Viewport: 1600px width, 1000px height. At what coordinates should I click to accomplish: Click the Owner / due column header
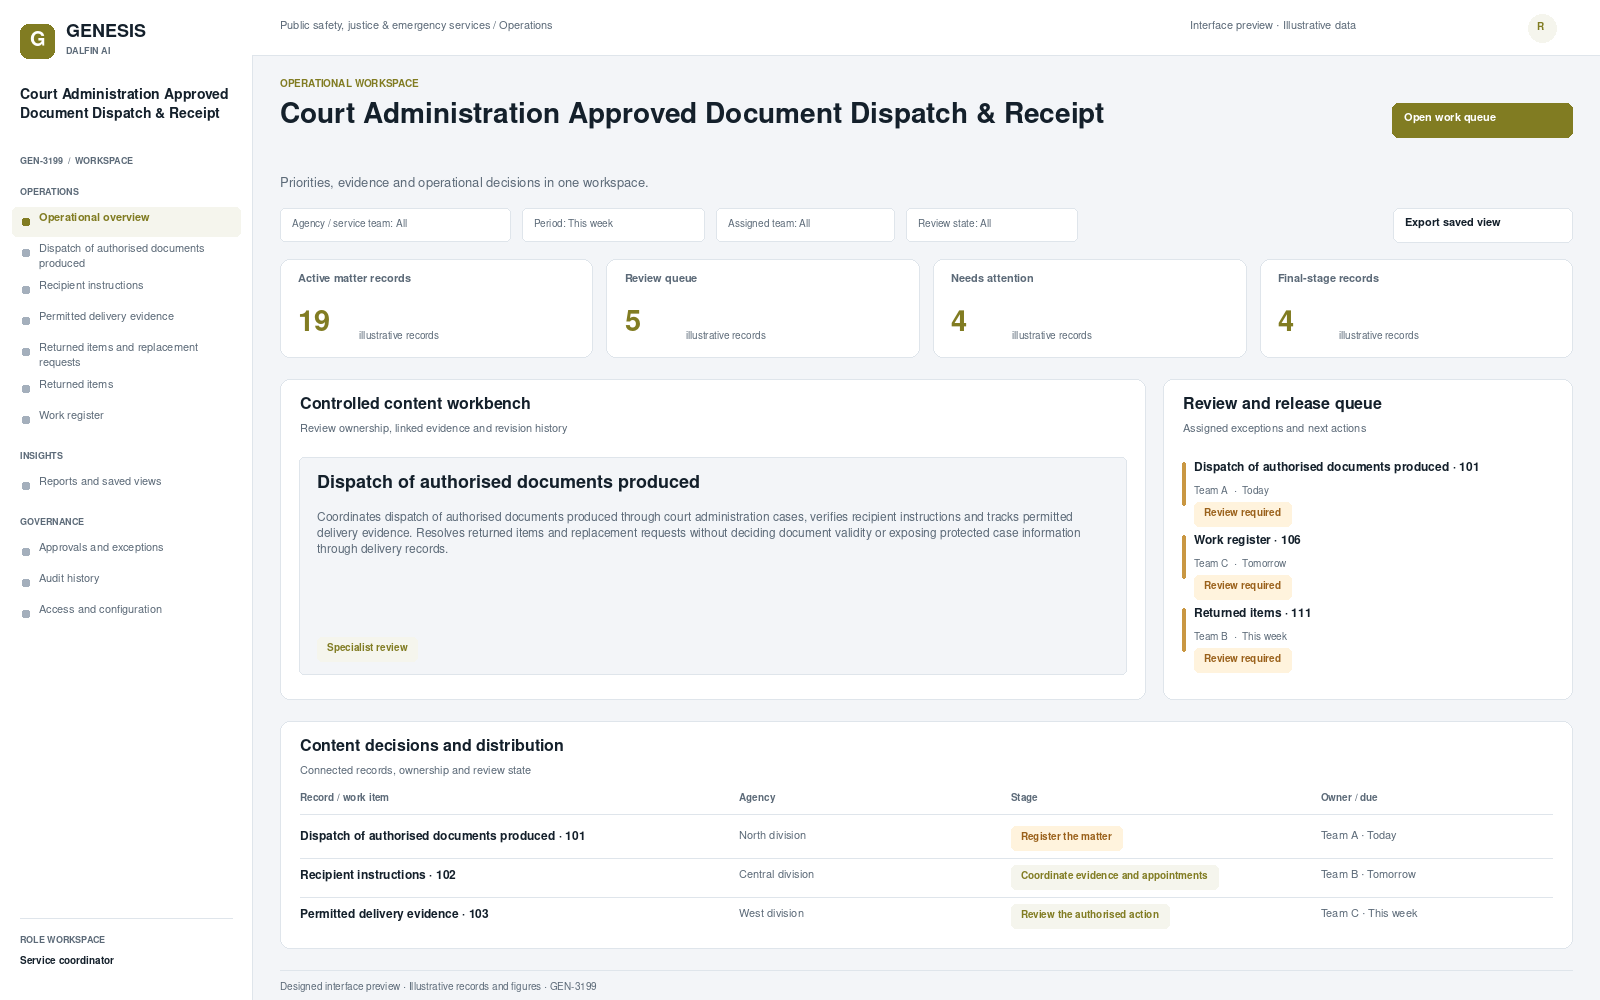click(x=1349, y=798)
